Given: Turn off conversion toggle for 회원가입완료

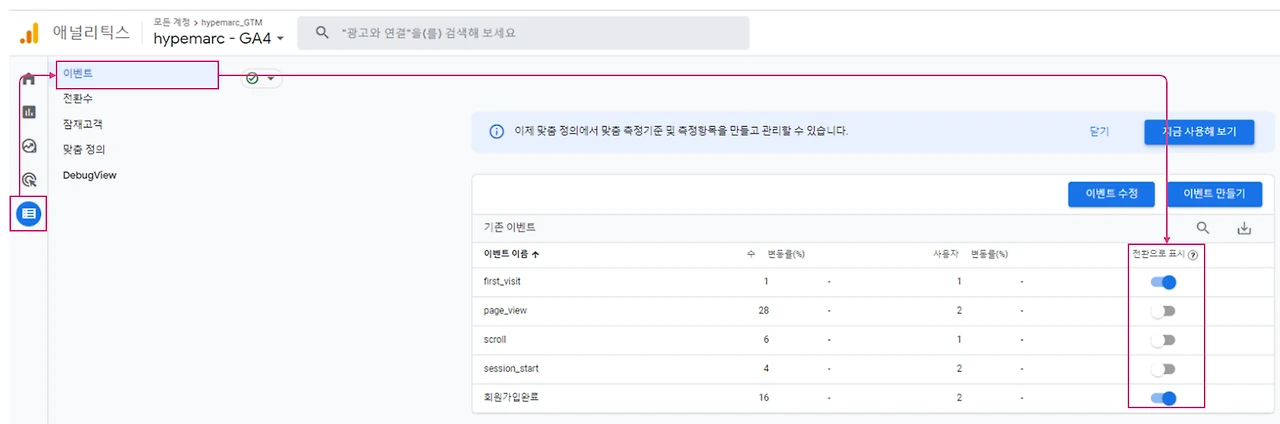Looking at the screenshot, I should pos(1163,398).
